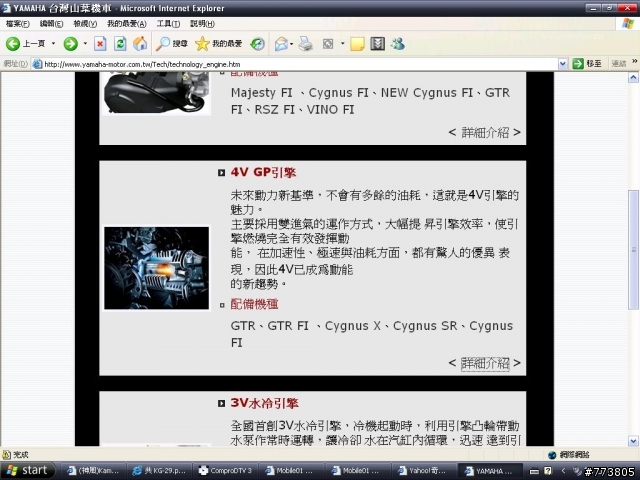Click the 4V GP engine cutaway image
This screenshot has width=640, height=480.
(156, 268)
